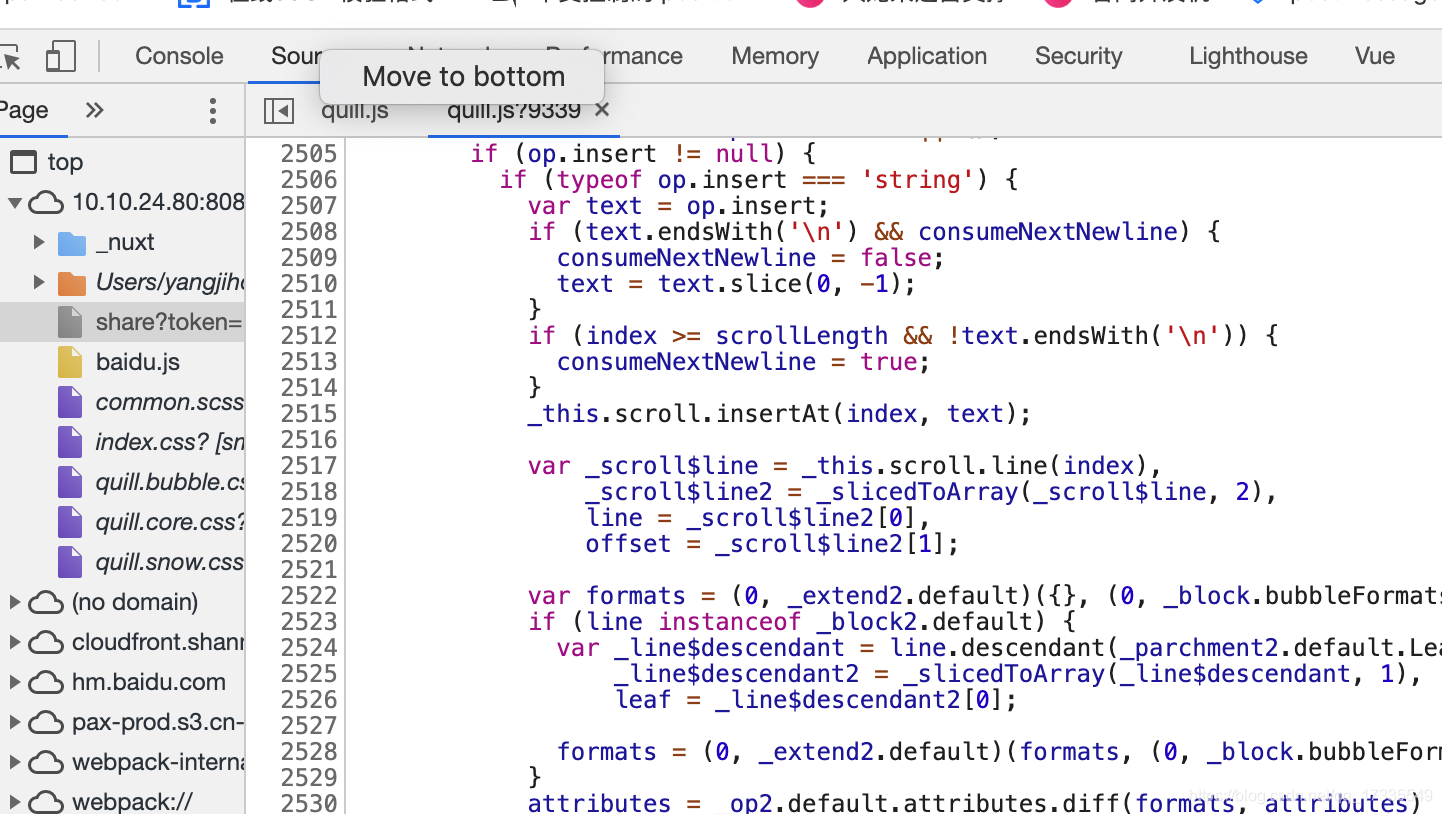The image size is (1442, 814).
Task: Expand the (no domain) node
Action: coord(15,602)
